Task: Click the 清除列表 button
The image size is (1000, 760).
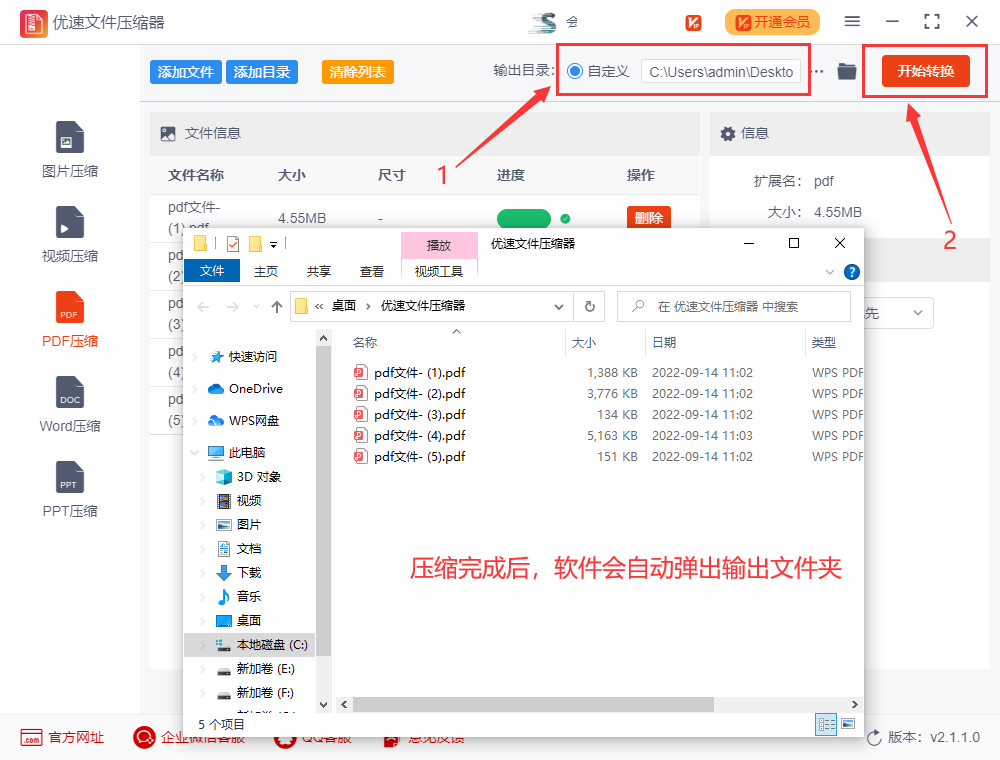Action: 357,72
